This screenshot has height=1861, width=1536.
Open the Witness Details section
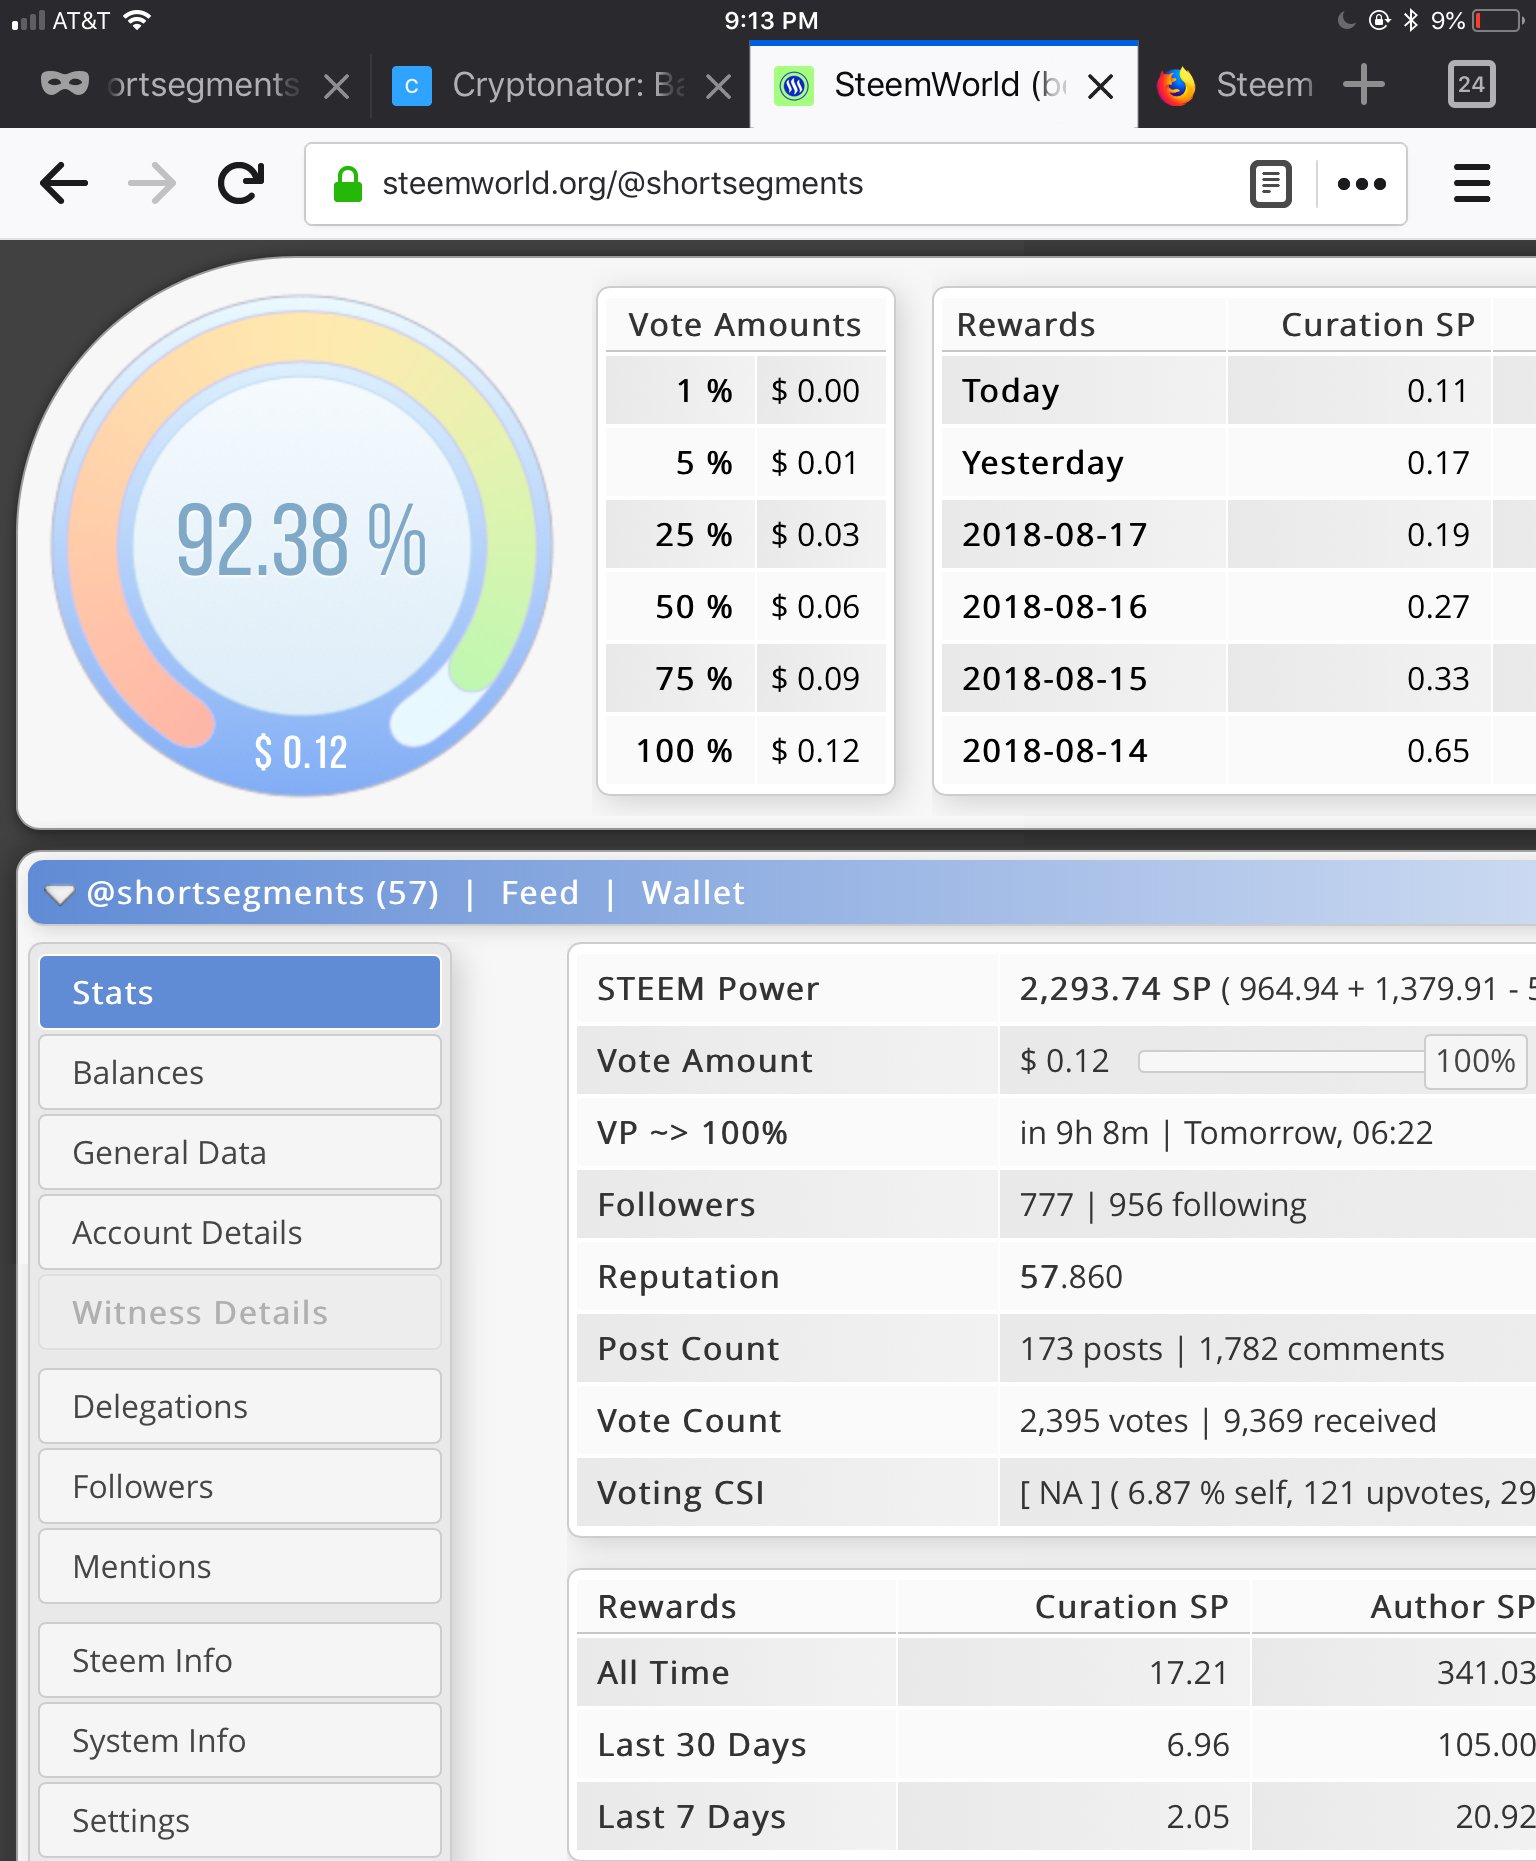point(240,1312)
